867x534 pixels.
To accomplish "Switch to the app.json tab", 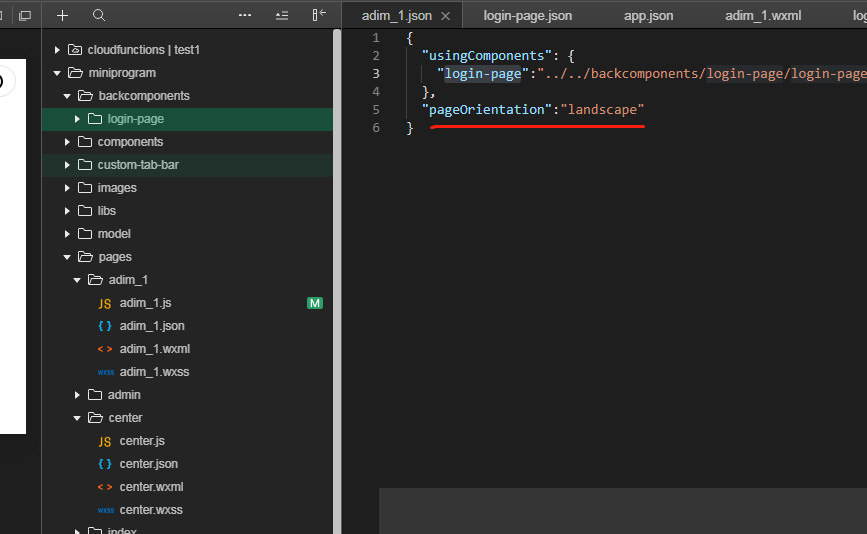I will click(x=648, y=16).
